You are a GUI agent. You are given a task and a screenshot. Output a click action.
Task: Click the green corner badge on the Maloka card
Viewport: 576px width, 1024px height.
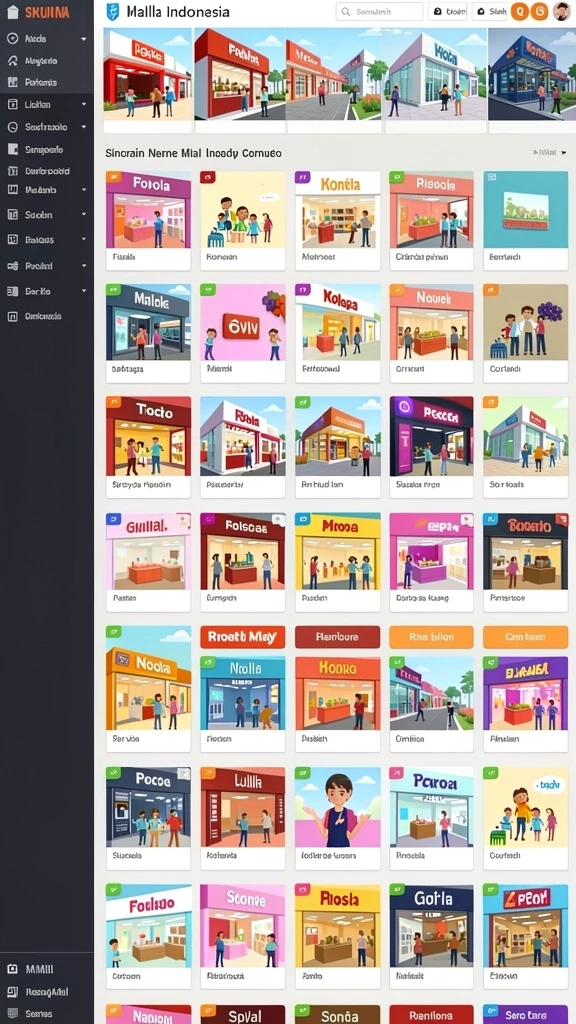(x=112, y=289)
